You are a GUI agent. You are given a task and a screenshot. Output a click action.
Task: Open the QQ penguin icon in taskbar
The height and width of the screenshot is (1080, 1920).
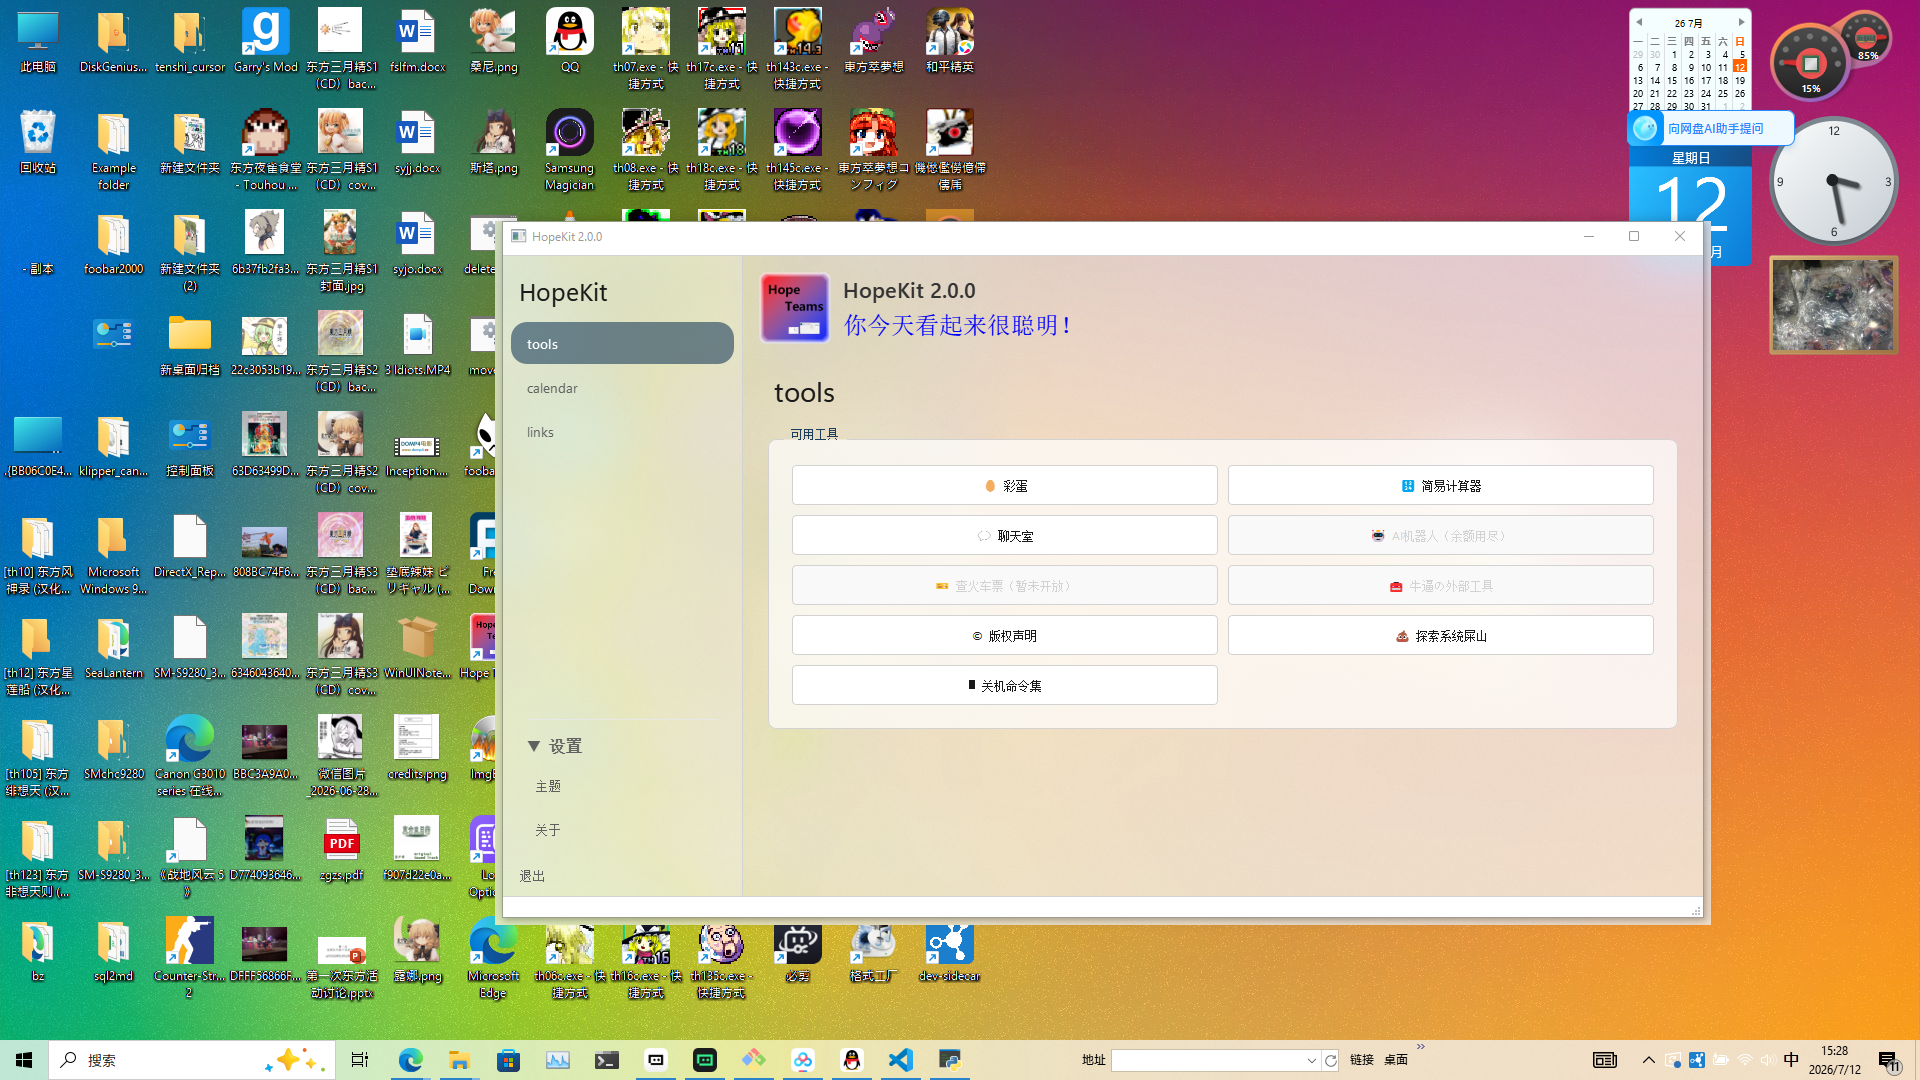(x=851, y=1060)
